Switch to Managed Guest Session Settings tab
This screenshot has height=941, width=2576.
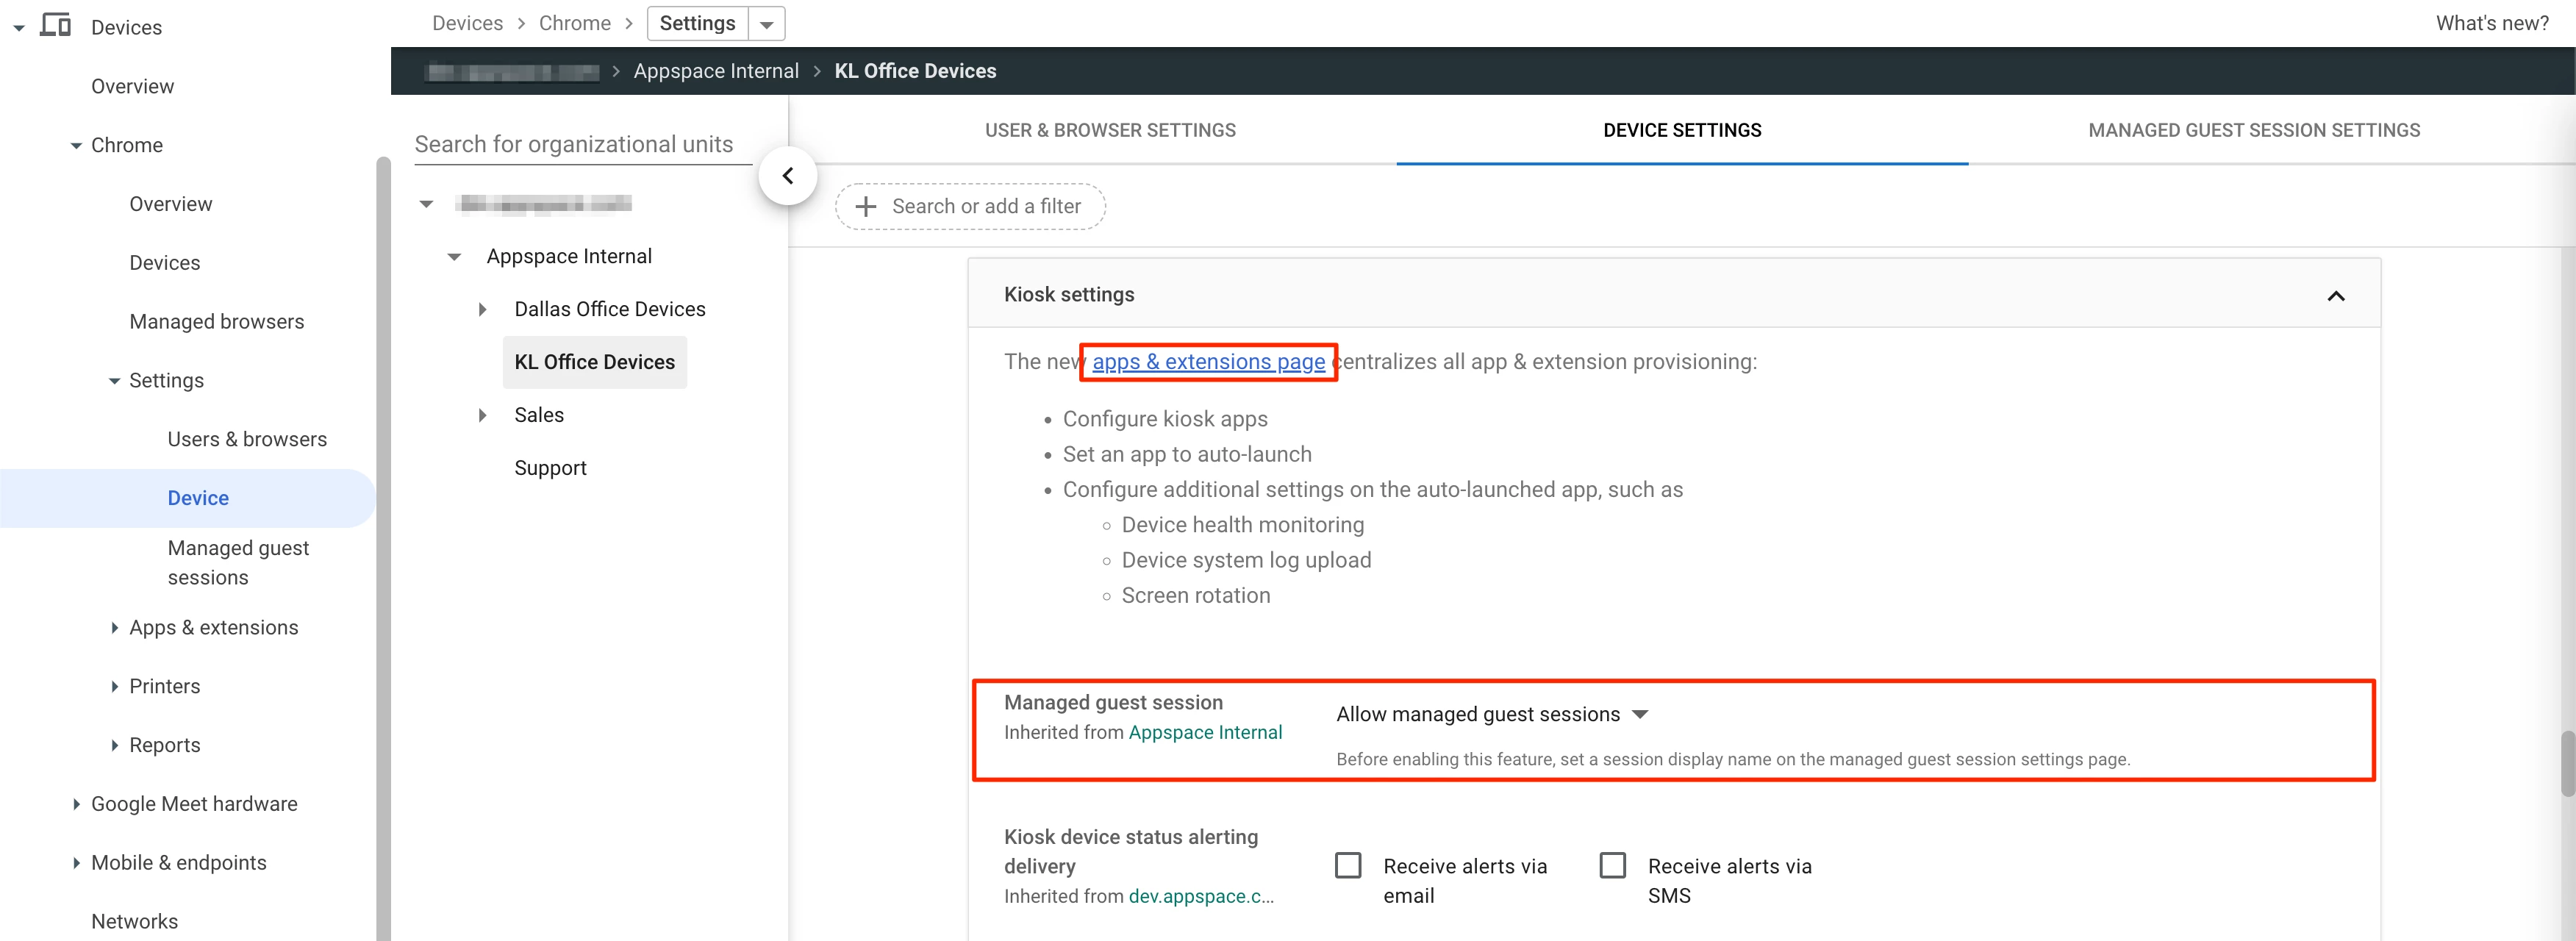point(2253,130)
